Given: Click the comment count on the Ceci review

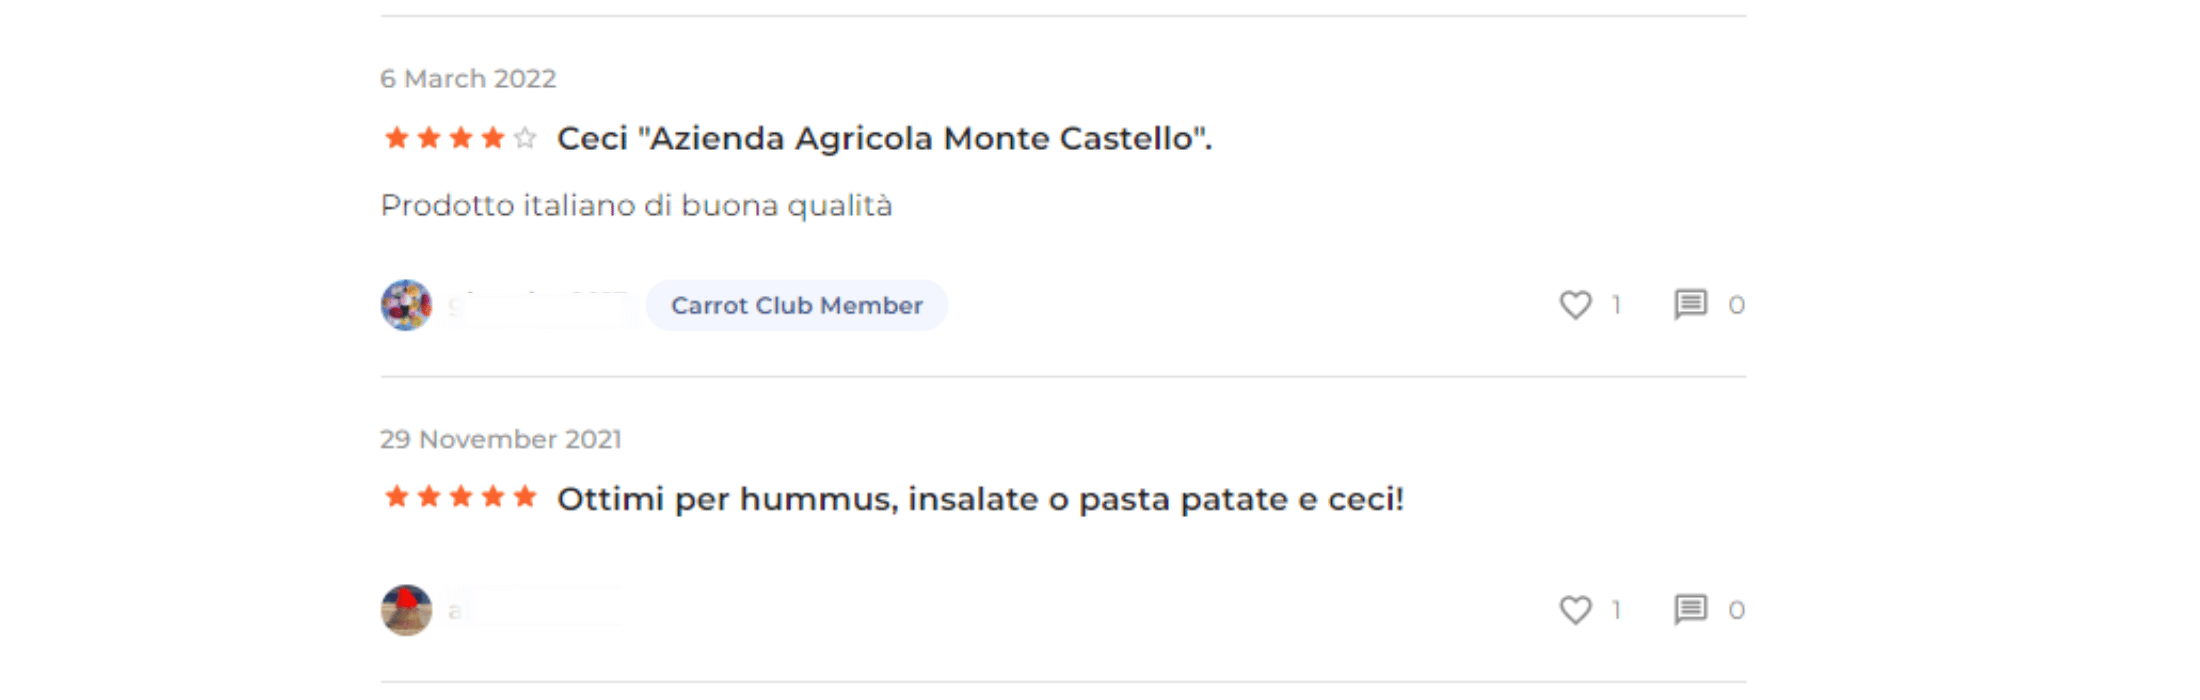Looking at the screenshot, I should coord(1736,305).
